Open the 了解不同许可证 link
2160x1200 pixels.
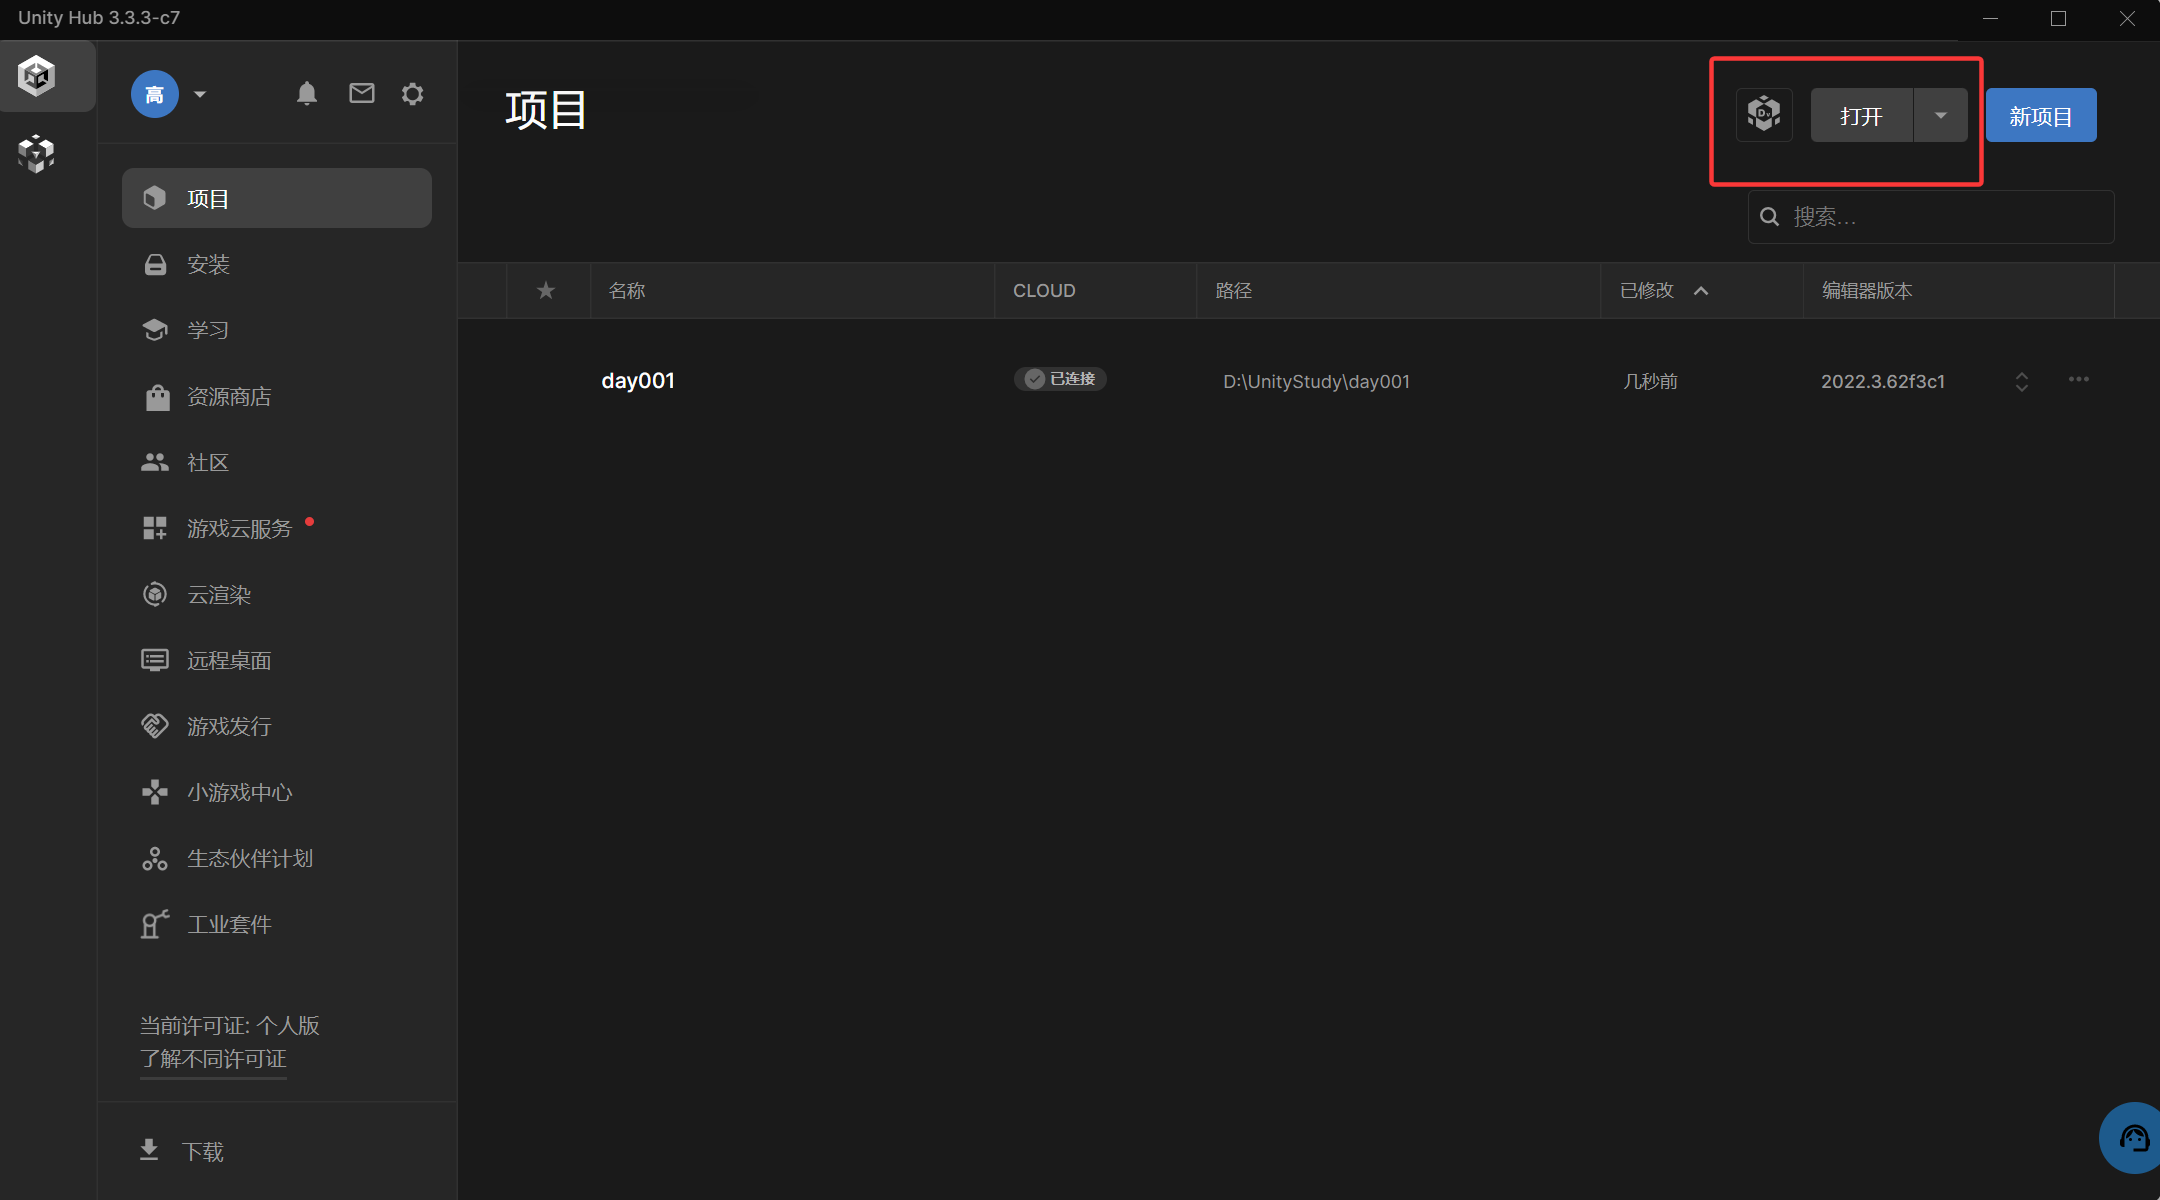[x=213, y=1059]
